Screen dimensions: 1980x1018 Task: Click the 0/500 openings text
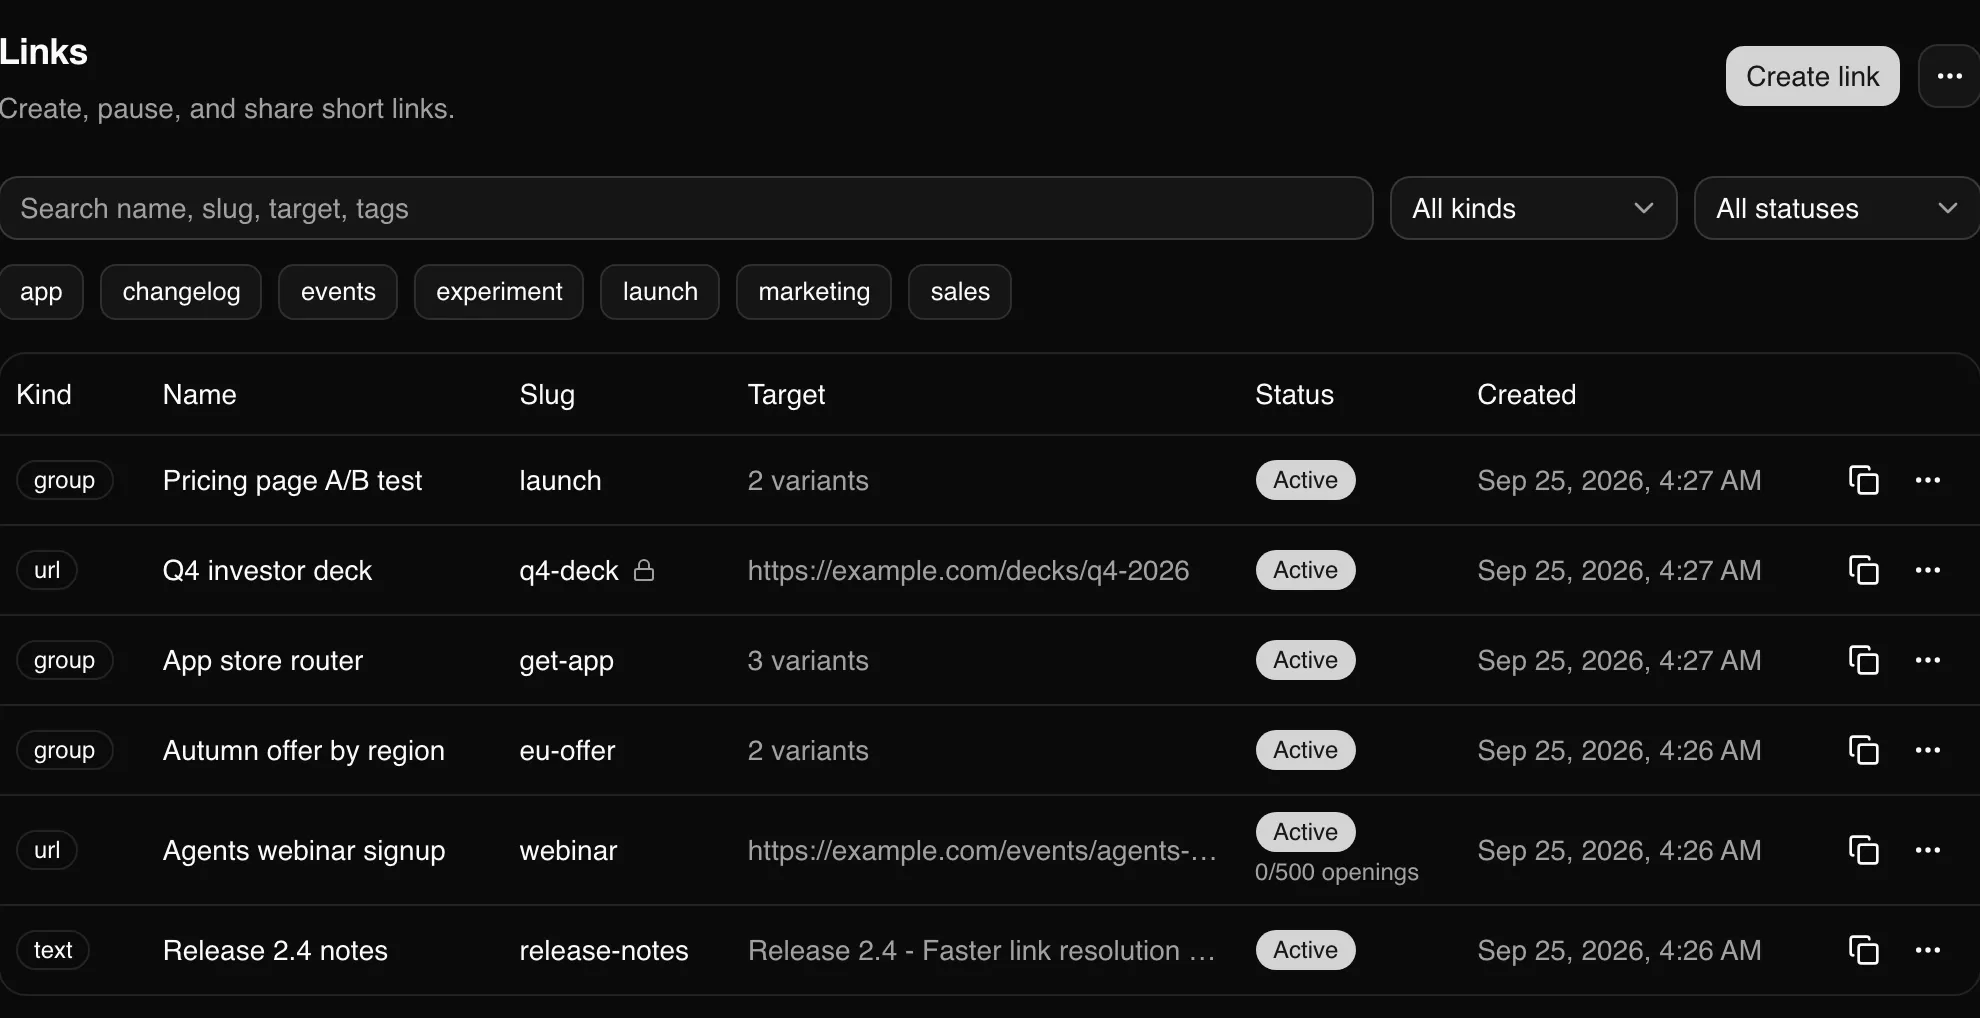pyautogui.click(x=1336, y=872)
